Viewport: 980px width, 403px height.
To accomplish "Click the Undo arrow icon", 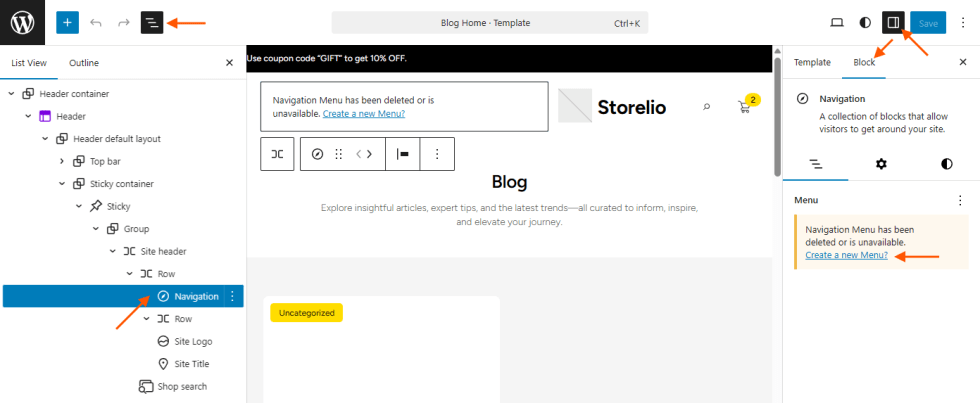I will (96, 22).
